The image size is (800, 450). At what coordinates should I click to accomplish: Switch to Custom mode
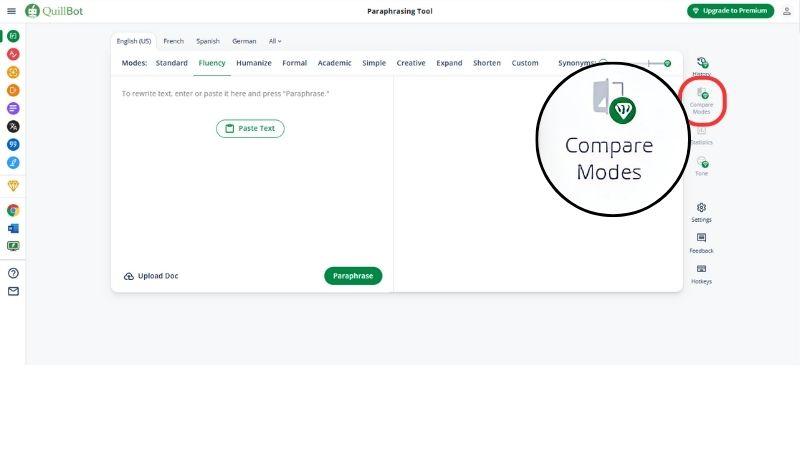tap(525, 63)
